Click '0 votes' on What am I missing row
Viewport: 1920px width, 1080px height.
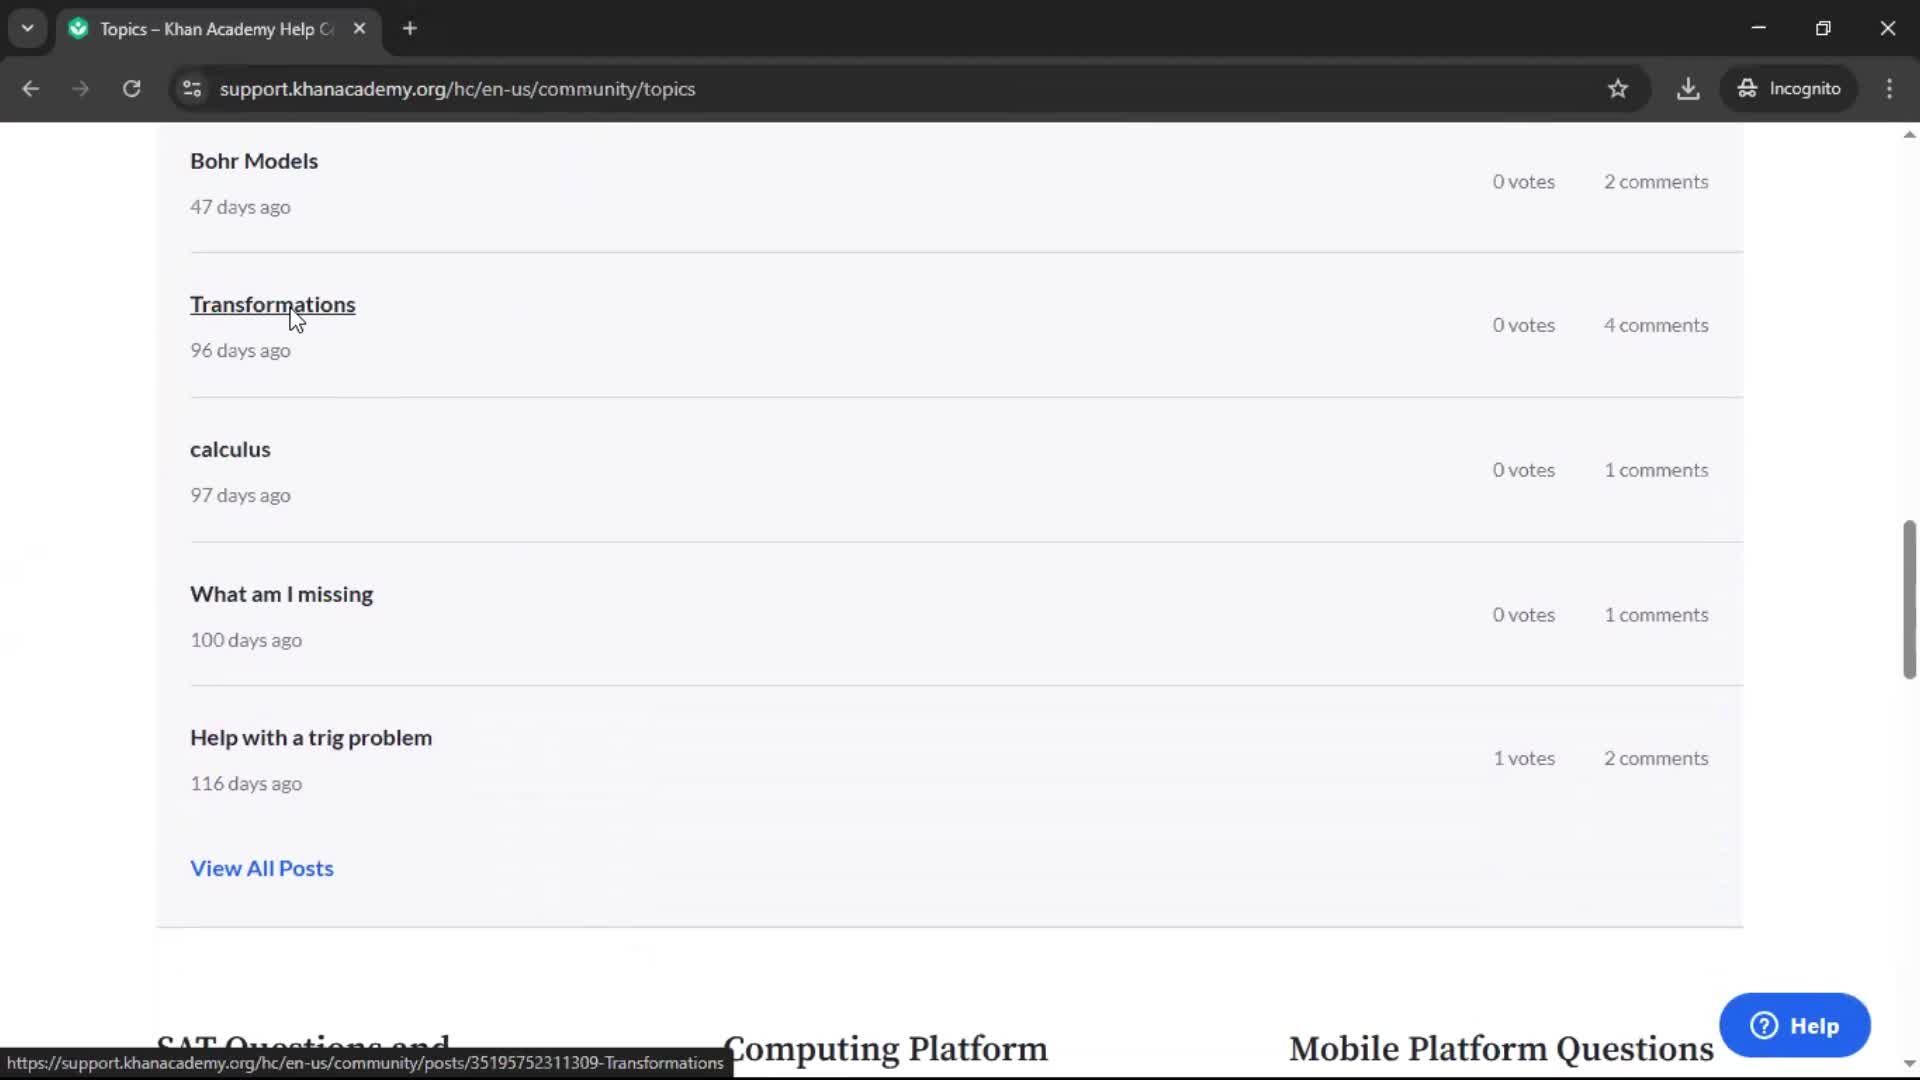click(x=1524, y=615)
